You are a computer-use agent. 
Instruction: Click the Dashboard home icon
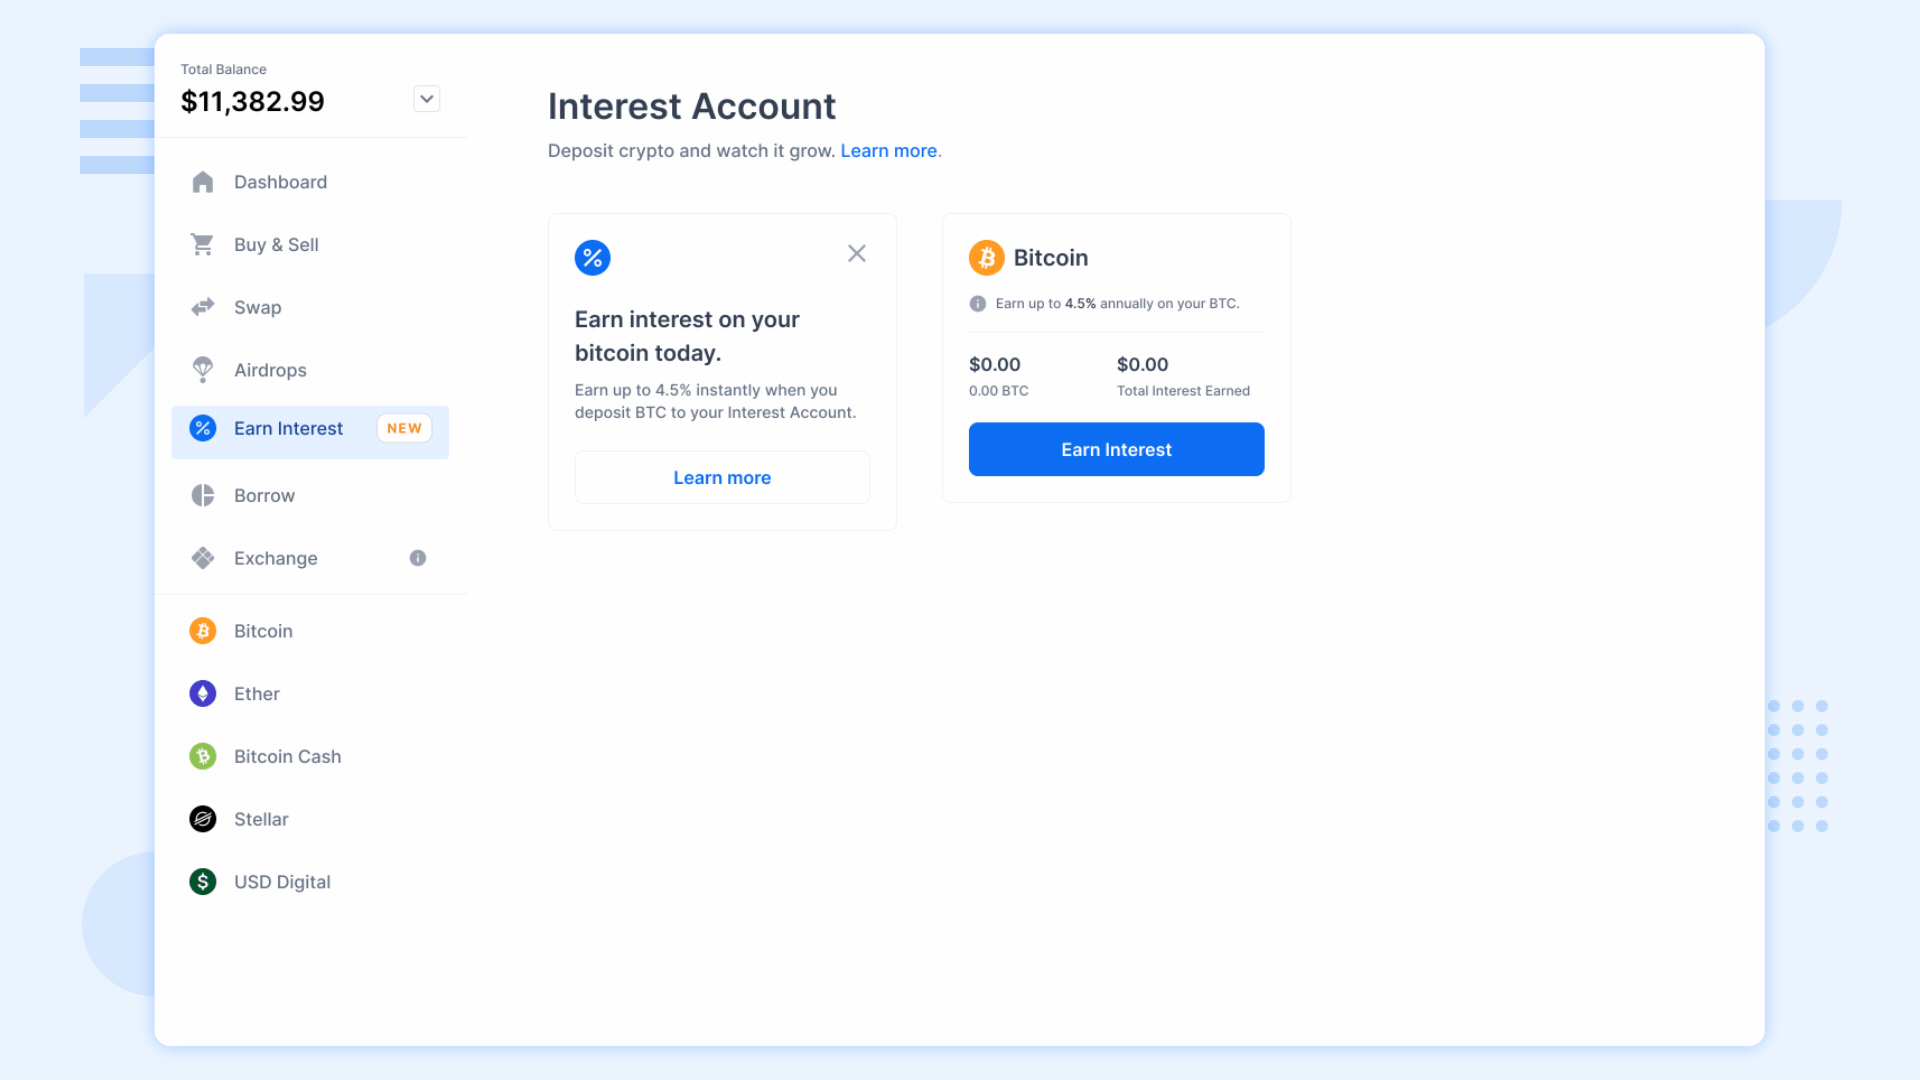[x=203, y=182]
